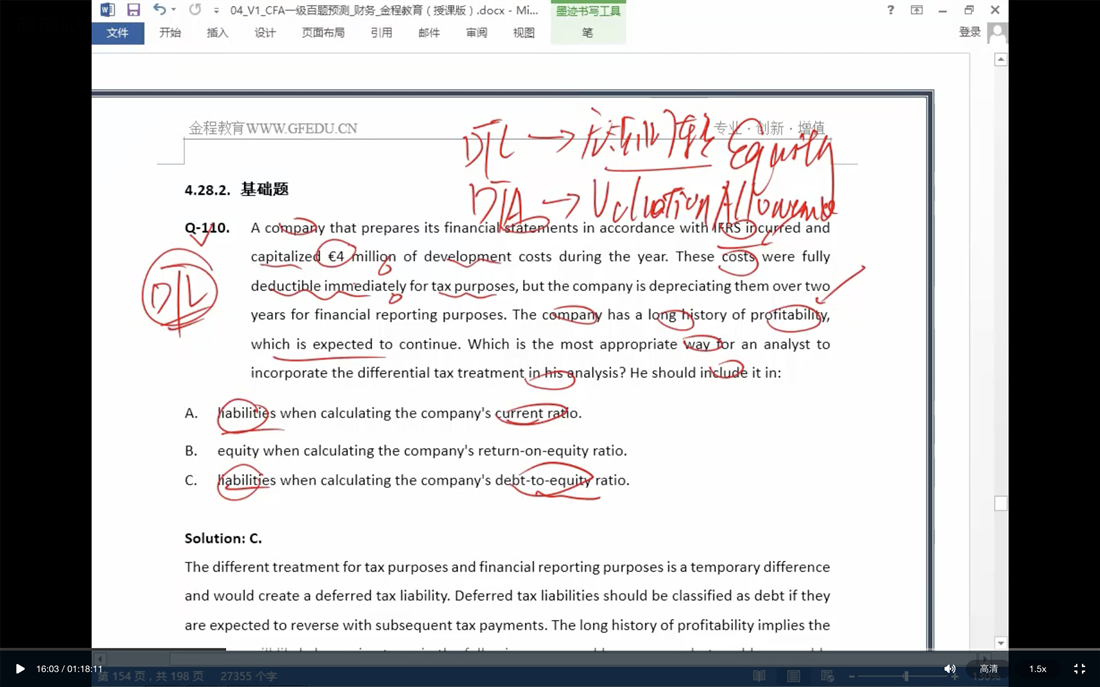The image size is (1100, 687).
Task: Open the 笔 (Pen) ink tools tab
Action: coord(588,33)
